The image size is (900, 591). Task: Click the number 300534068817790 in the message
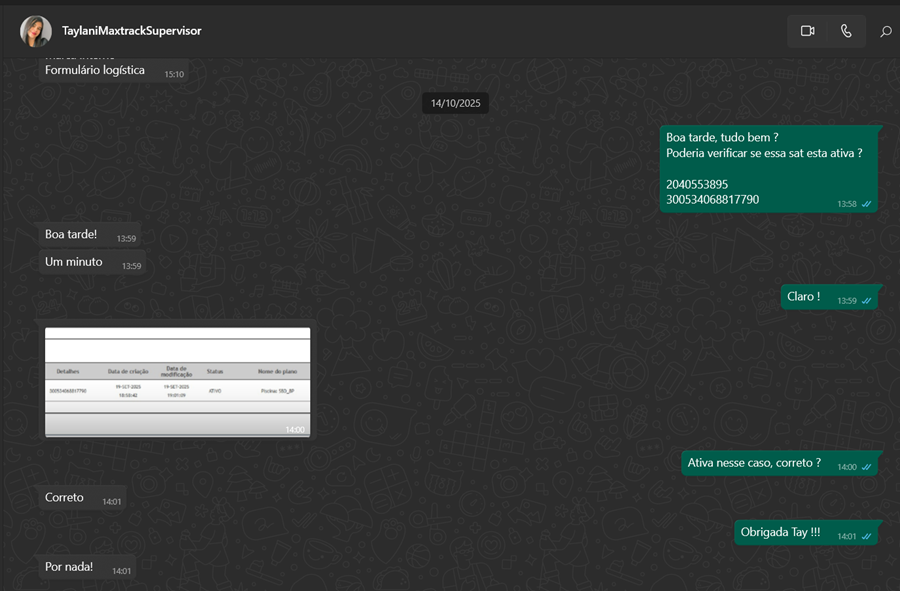click(x=712, y=200)
